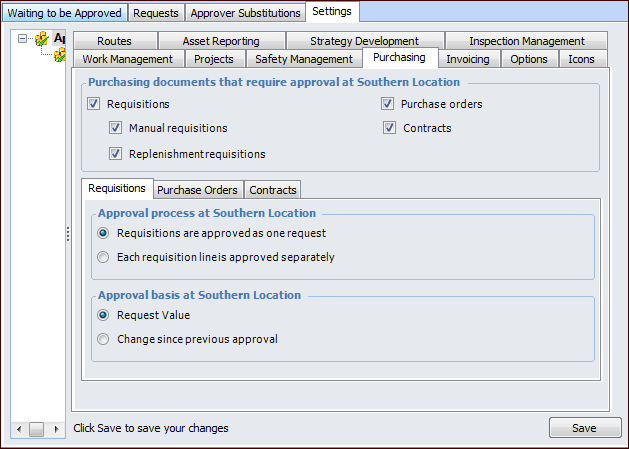This screenshot has height=449, width=629.
Task: Toggle the Contracts checkbox
Action: 387,128
